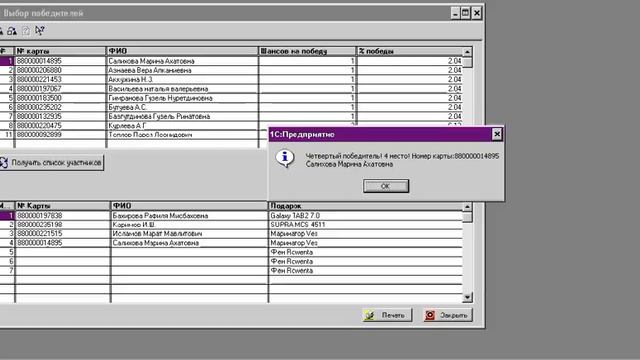Viewport: 640px width, 360px height.
Task: Click the winners table scroll down arrow
Action: tap(467, 298)
